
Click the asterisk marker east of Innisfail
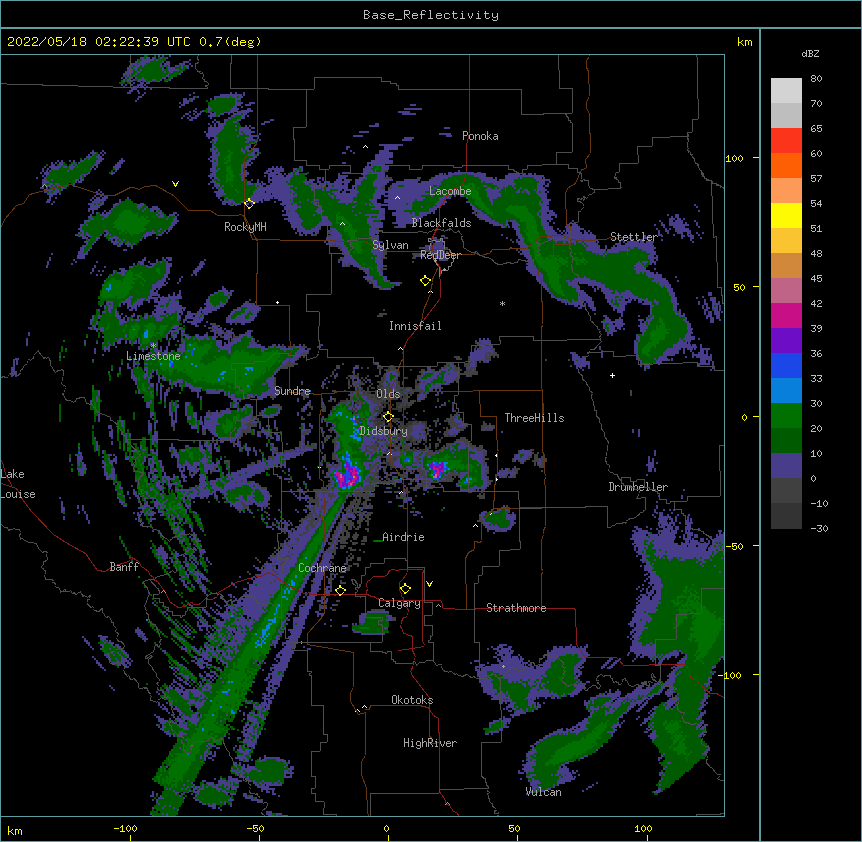pyautogui.click(x=502, y=304)
